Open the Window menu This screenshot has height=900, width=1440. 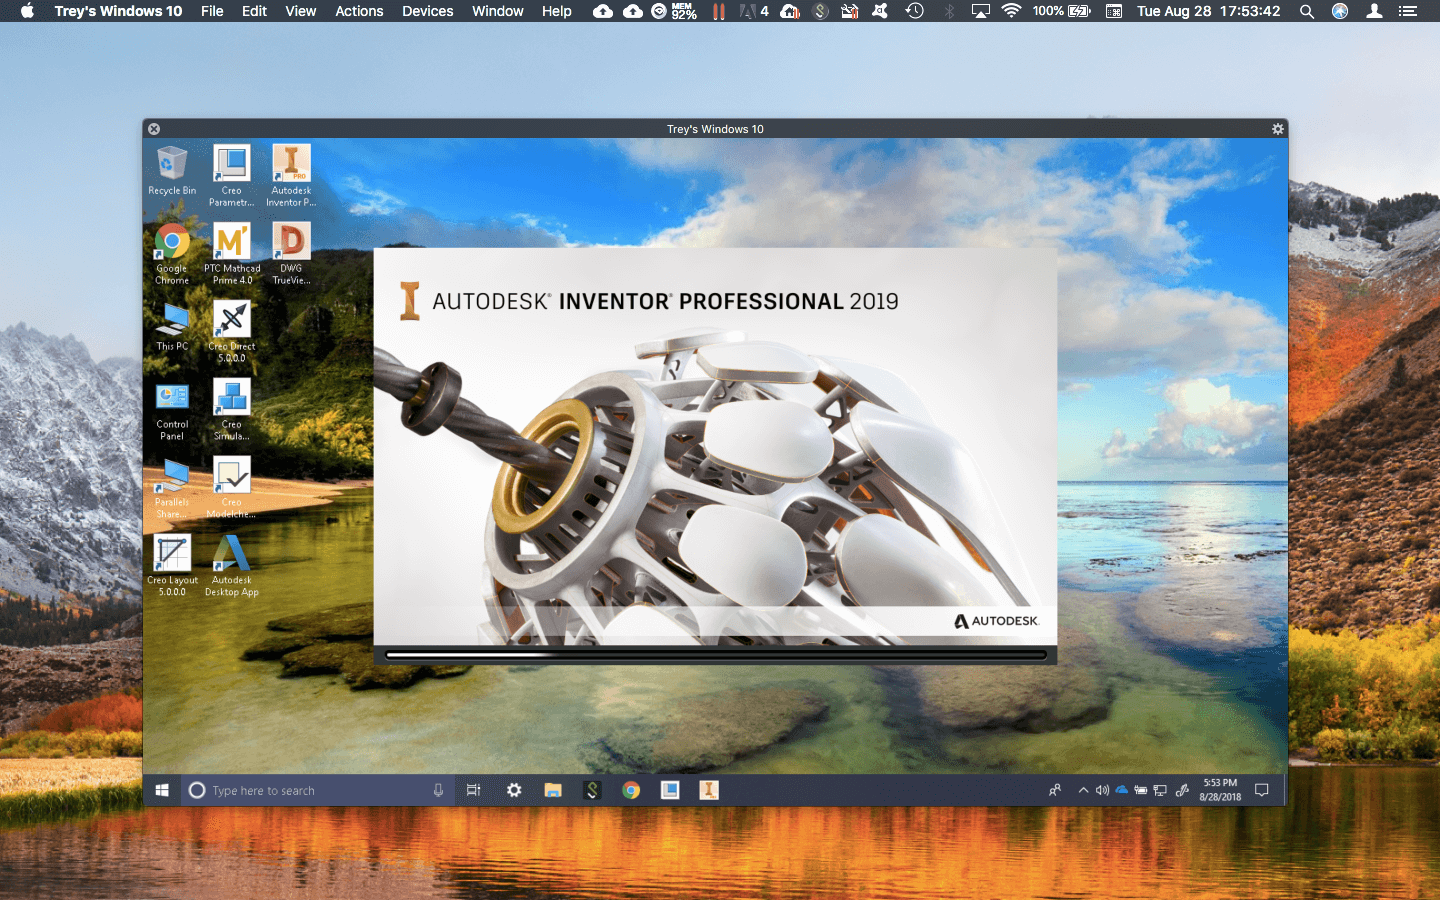click(498, 11)
